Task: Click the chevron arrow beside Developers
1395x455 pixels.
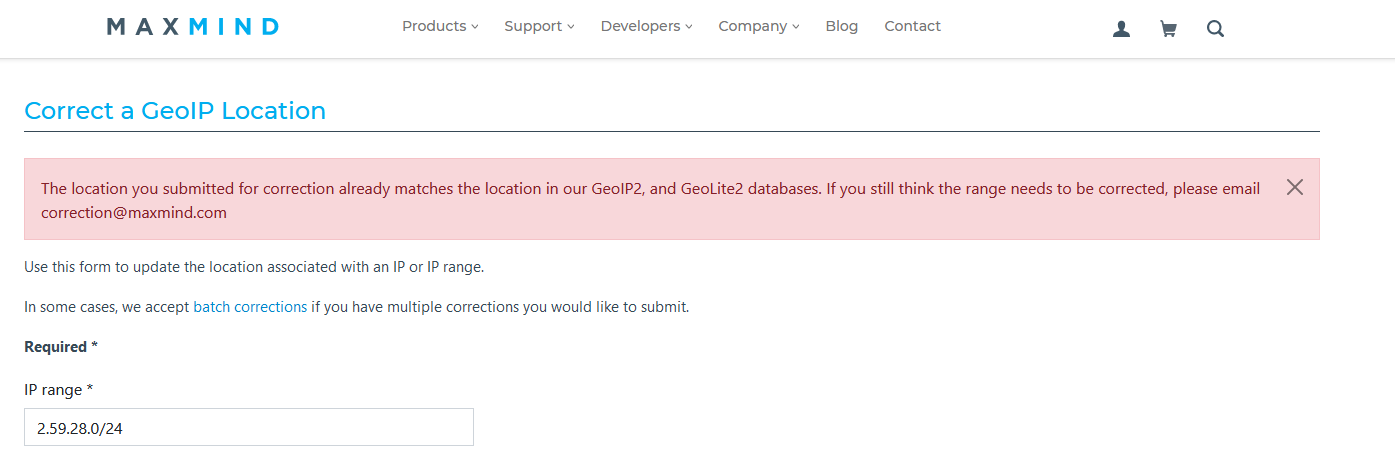Action: [x=689, y=27]
